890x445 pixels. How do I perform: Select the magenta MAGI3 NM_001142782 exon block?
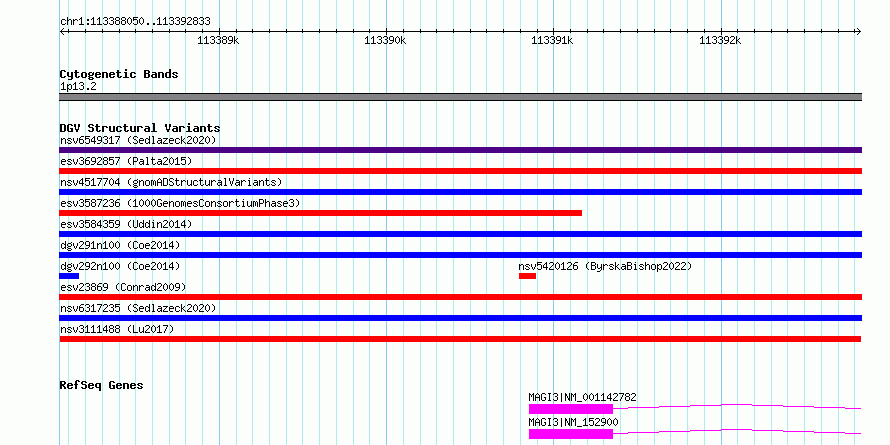(571, 409)
